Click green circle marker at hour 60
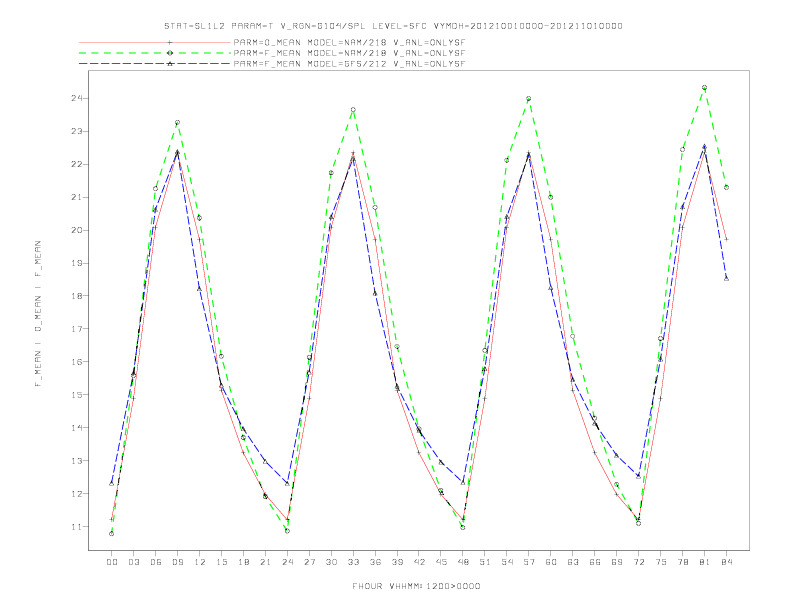This screenshot has width=792, height=612. [x=551, y=197]
